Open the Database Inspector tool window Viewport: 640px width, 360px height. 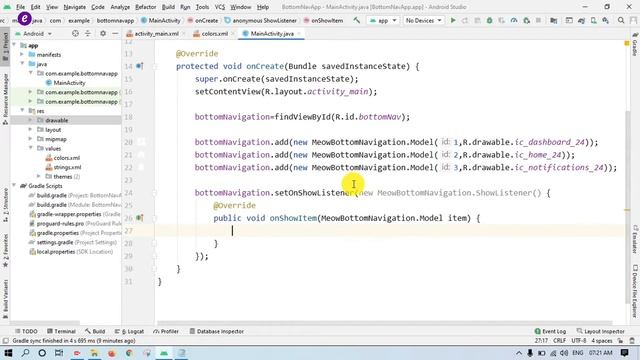(x=216, y=331)
